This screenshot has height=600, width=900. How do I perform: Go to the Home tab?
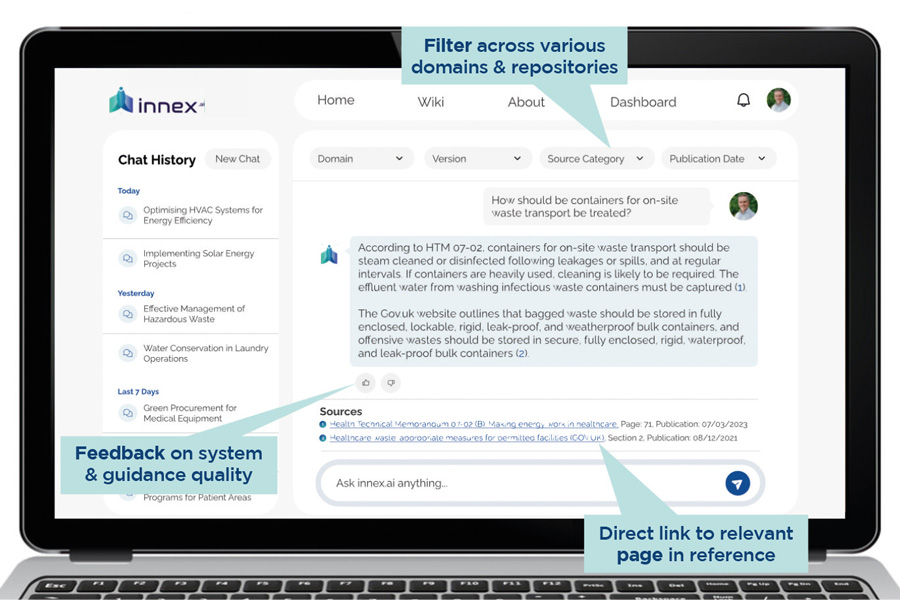[336, 100]
